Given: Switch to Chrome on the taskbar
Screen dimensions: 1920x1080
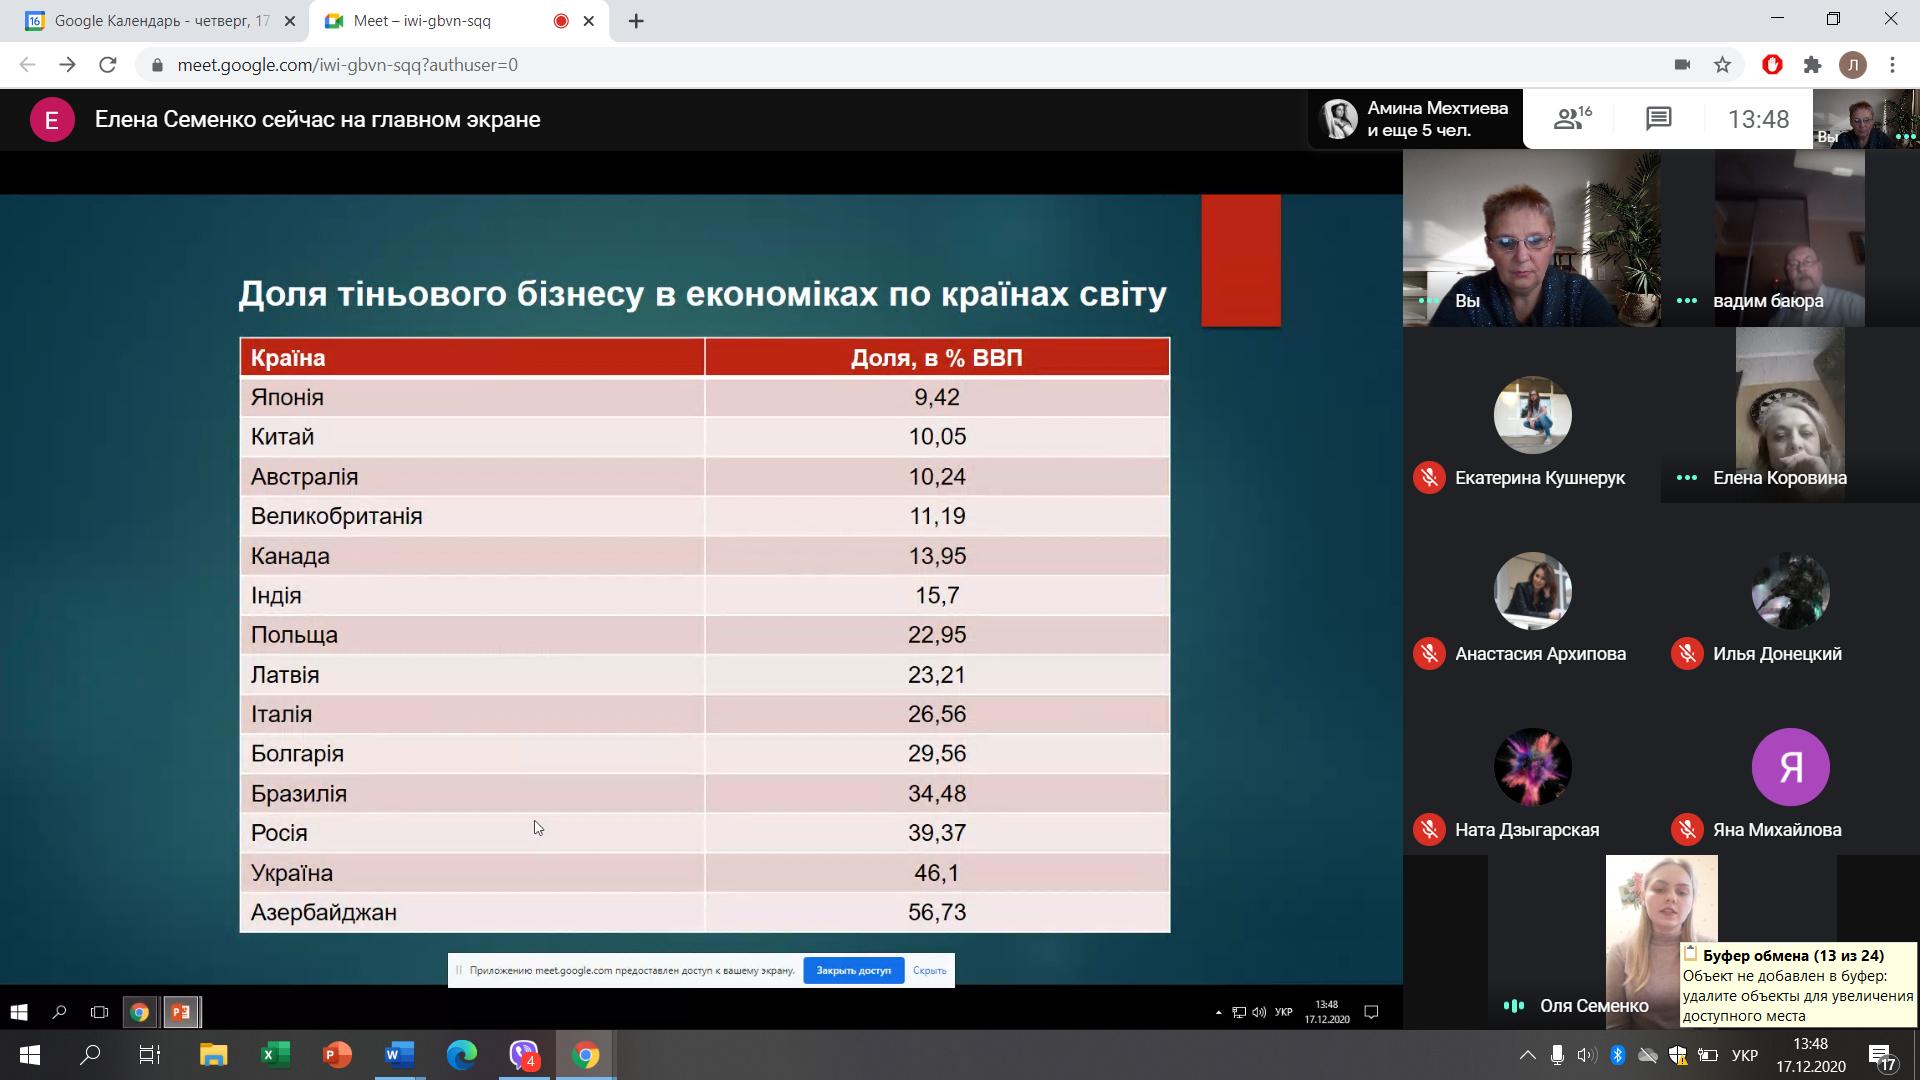Looking at the screenshot, I should coord(586,1055).
